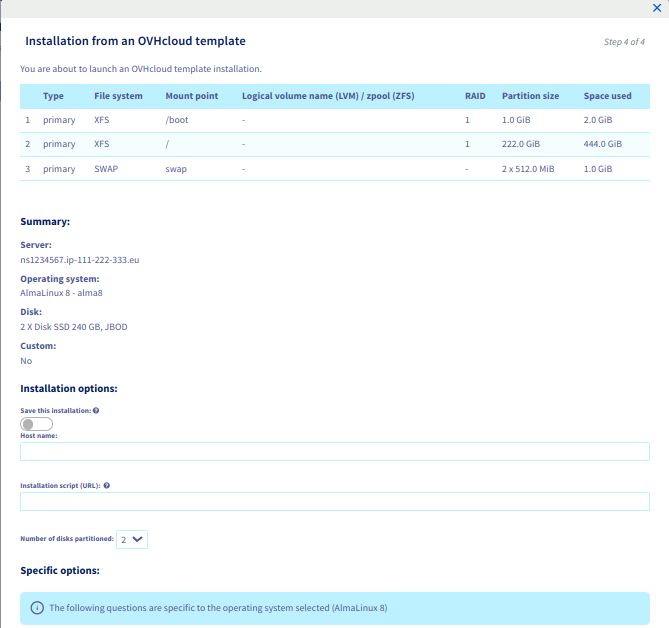
Task: Click help icon beside Save this installation
Action: (96, 411)
